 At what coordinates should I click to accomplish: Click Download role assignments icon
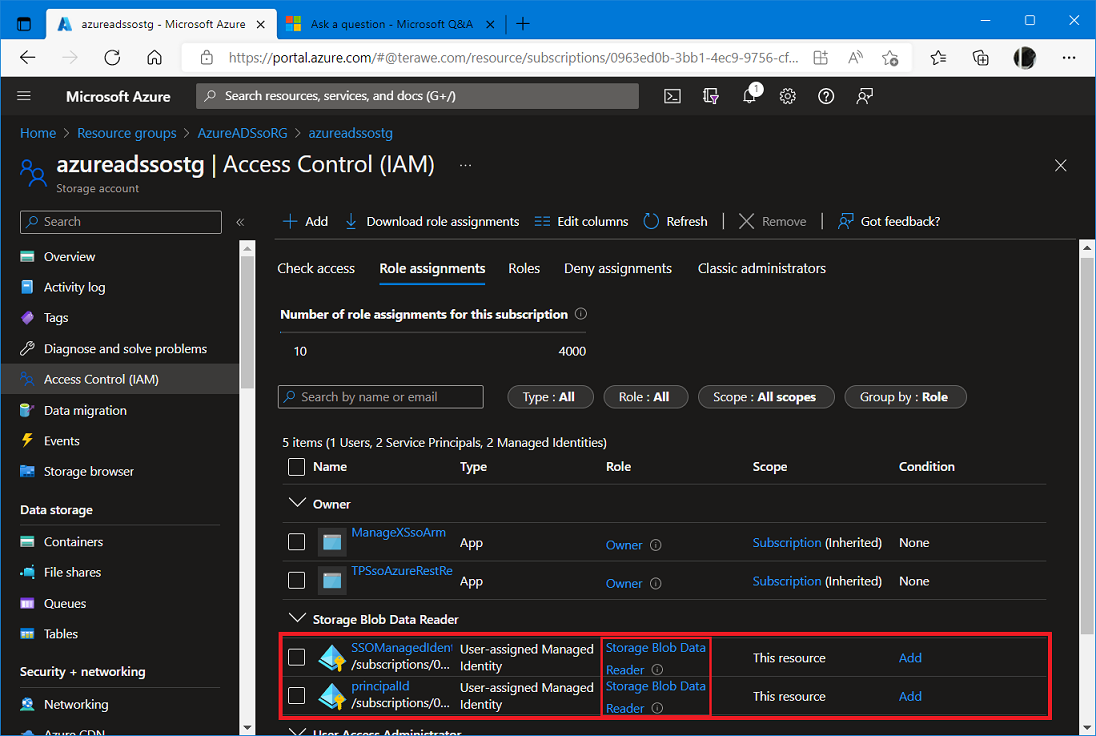351,221
